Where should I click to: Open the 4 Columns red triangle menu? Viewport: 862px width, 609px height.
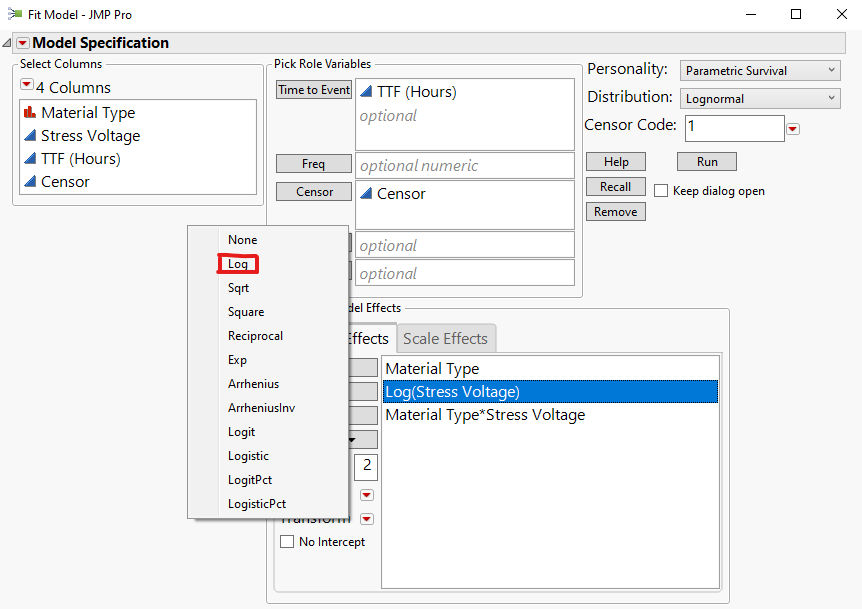click(x=26, y=85)
